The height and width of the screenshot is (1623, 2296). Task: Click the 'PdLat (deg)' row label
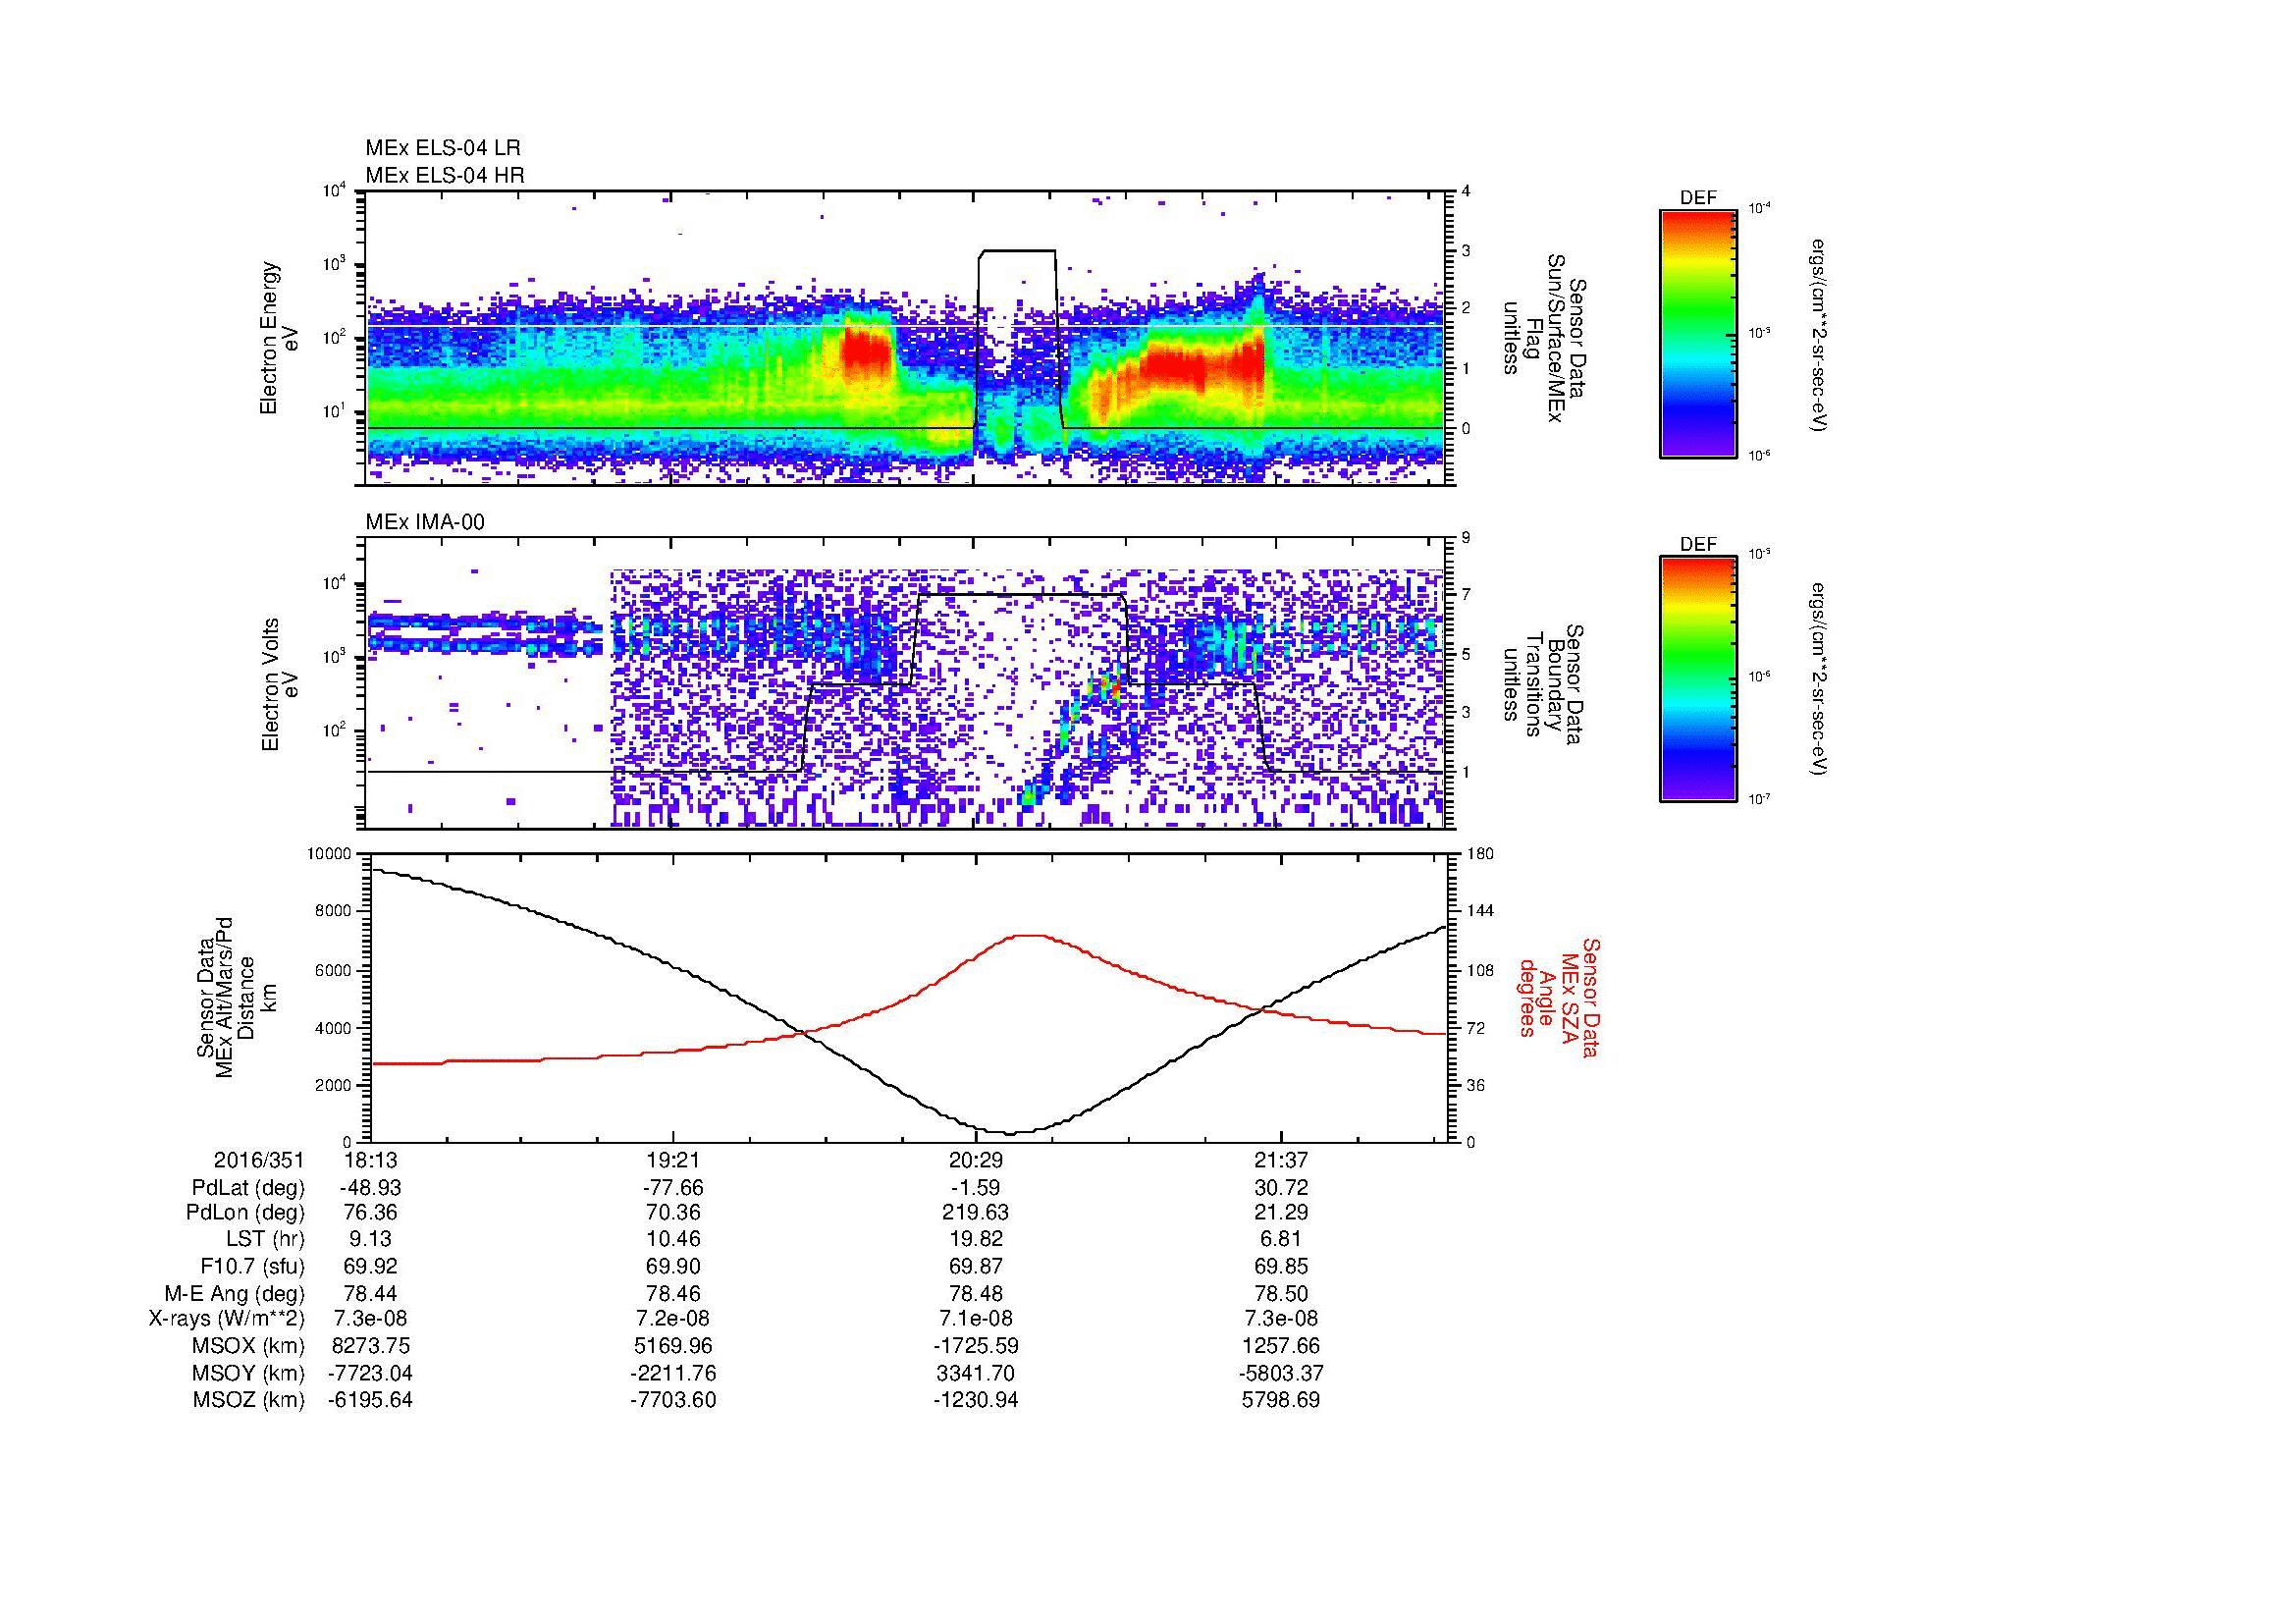click(x=248, y=1188)
